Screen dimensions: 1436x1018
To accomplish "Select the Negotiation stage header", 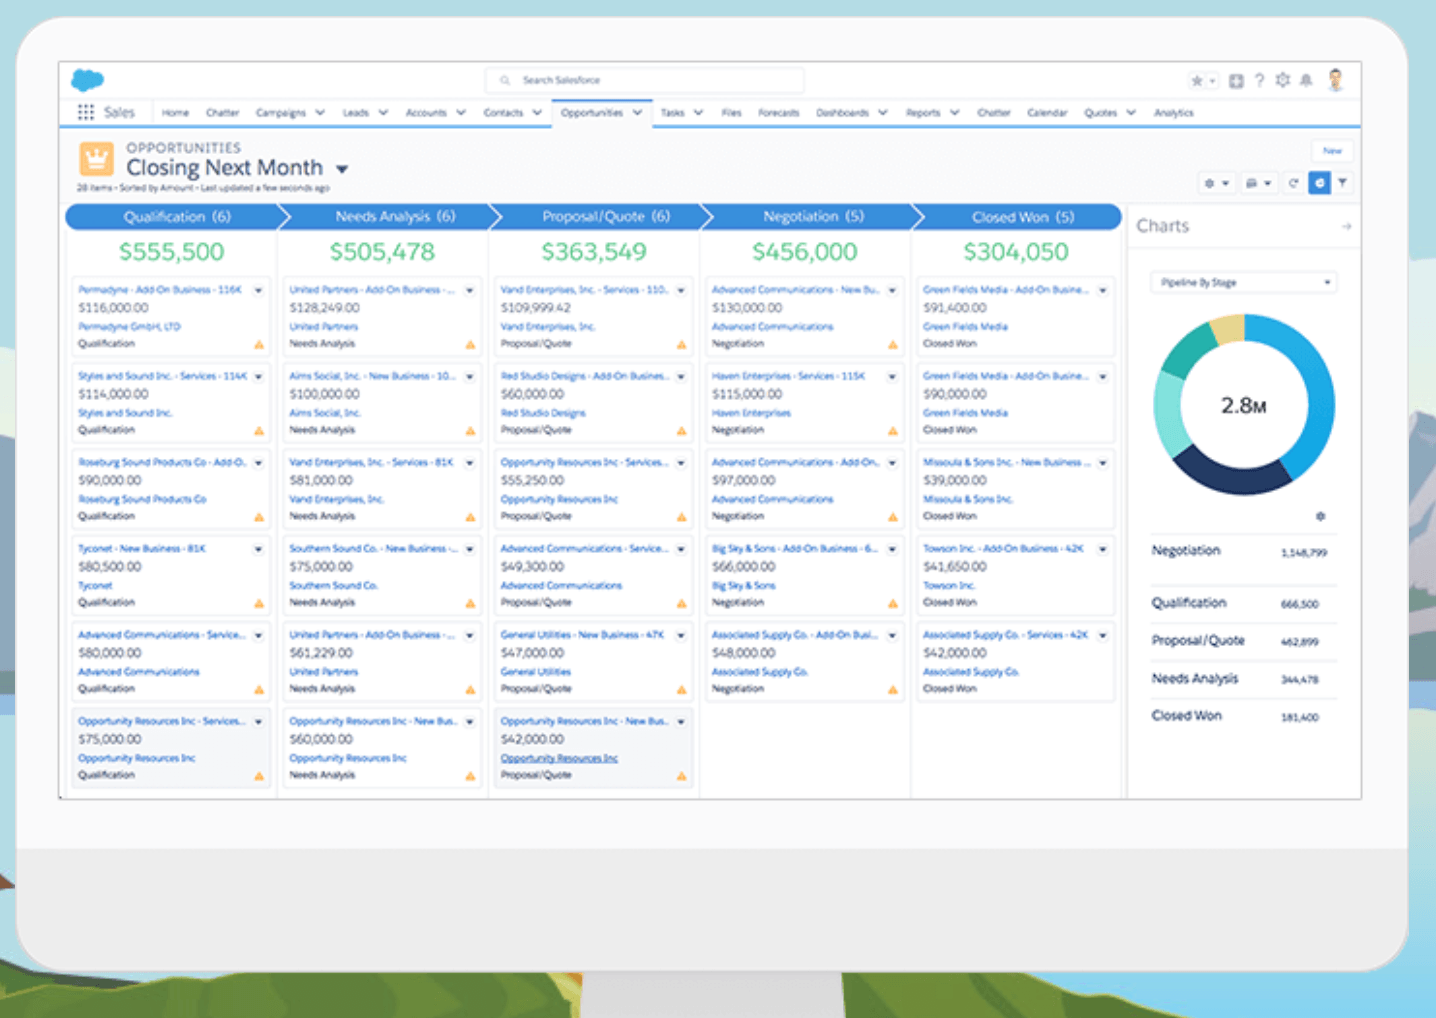I will click(x=811, y=217).
